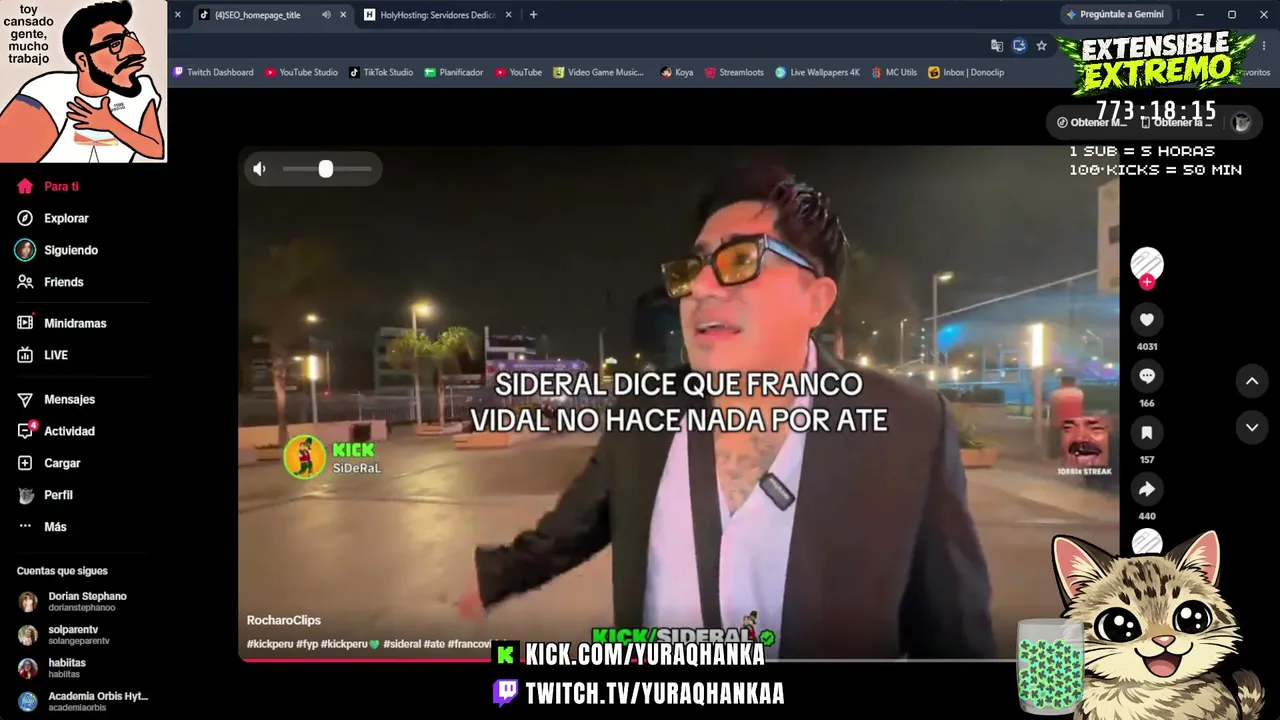1280x720 pixels.
Task: Go to the next video with down arrow
Action: pos(1252,427)
